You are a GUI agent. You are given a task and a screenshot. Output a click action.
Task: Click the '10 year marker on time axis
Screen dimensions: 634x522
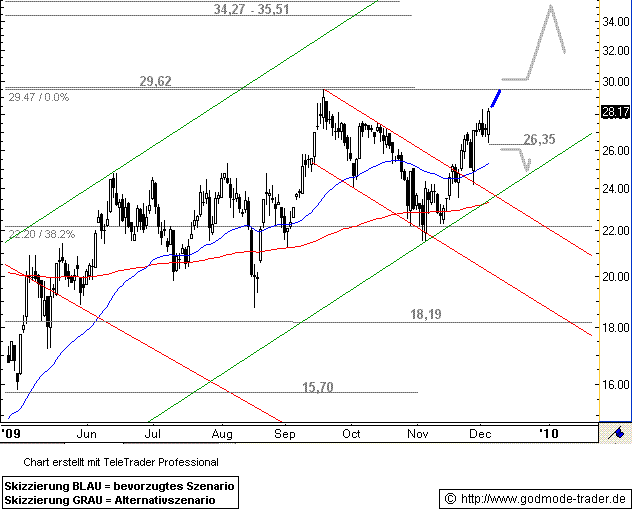(x=549, y=434)
